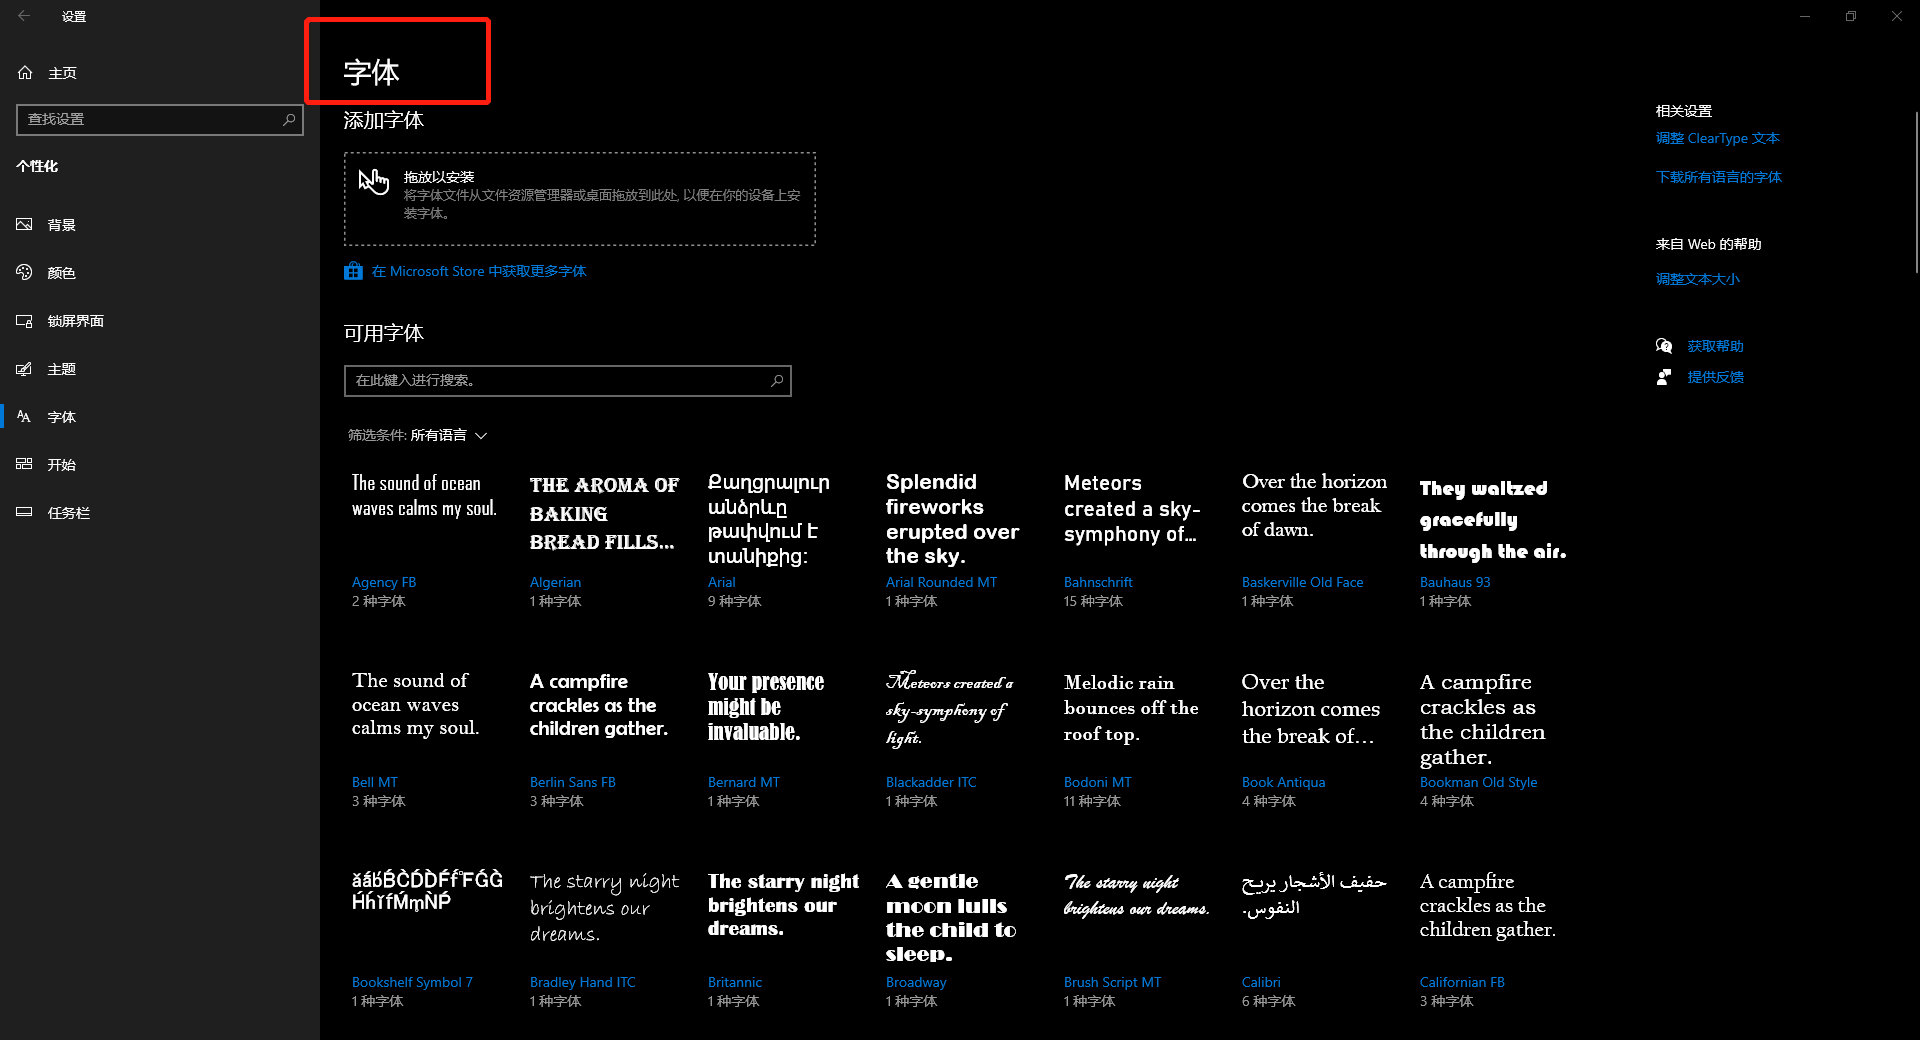Open the Blackadder ITC font card
Screen dimensions: 1920x1040
tap(959, 740)
